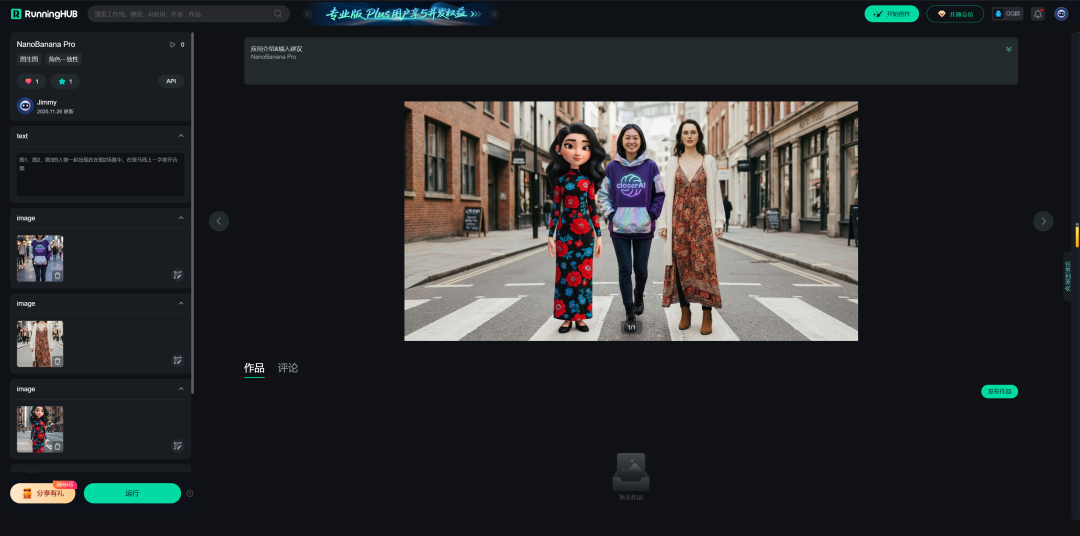
Task: Focus the top search input field
Action: [x=188, y=14]
